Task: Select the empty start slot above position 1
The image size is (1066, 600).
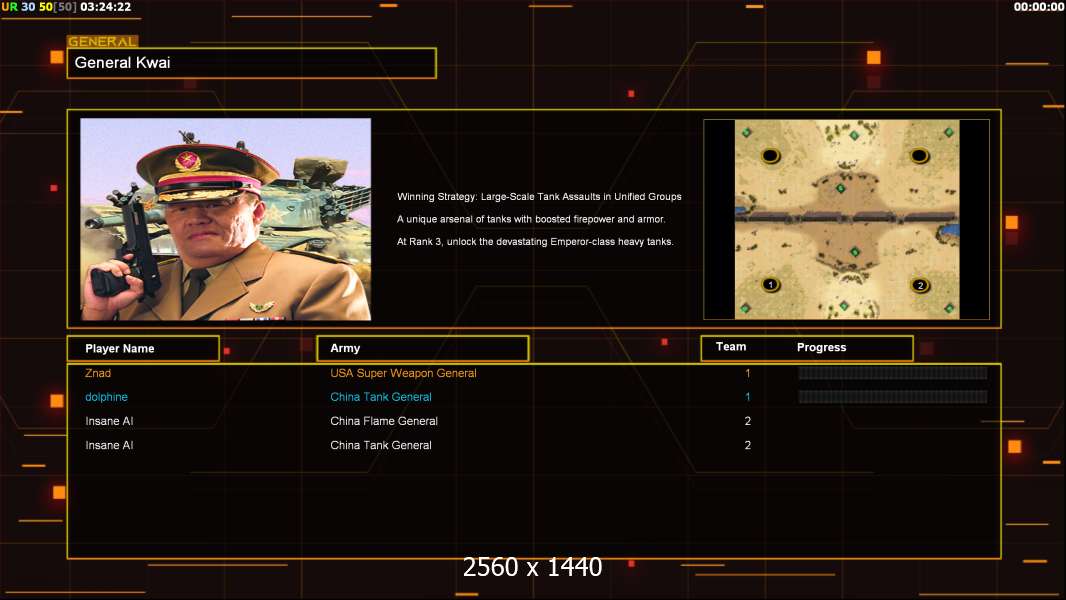Action: (770, 155)
